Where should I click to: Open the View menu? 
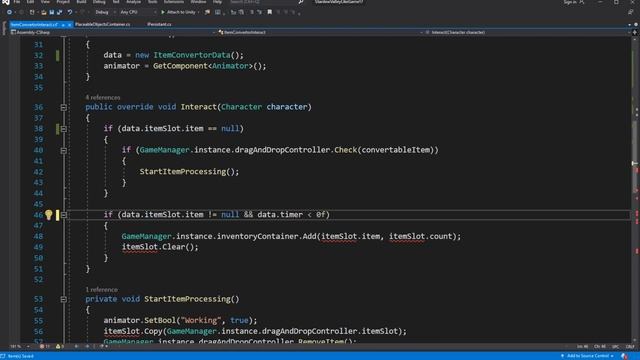point(45,2)
